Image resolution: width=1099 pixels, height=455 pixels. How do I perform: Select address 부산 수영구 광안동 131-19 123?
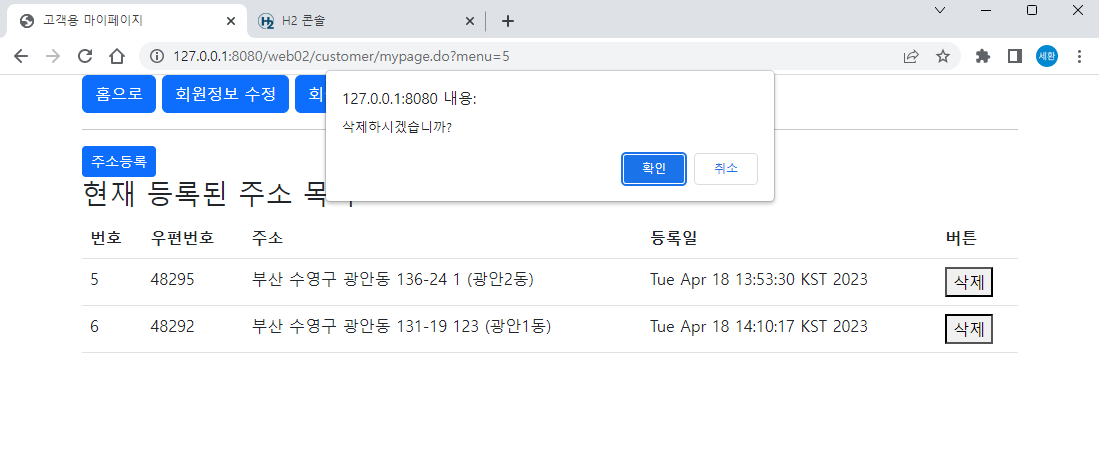tap(401, 326)
